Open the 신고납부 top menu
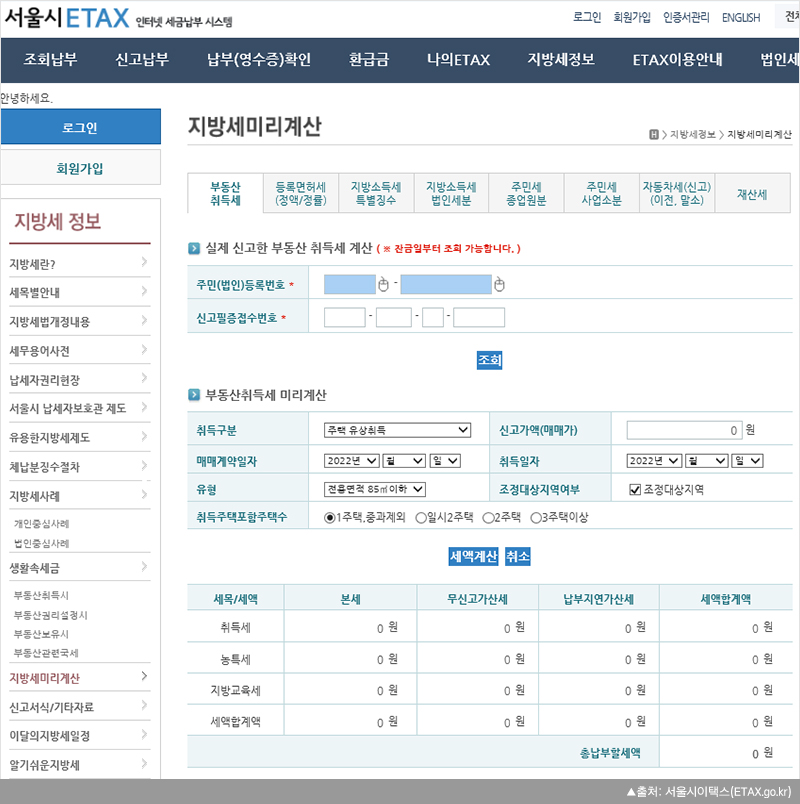This screenshot has height=804, width=800. [x=142, y=60]
